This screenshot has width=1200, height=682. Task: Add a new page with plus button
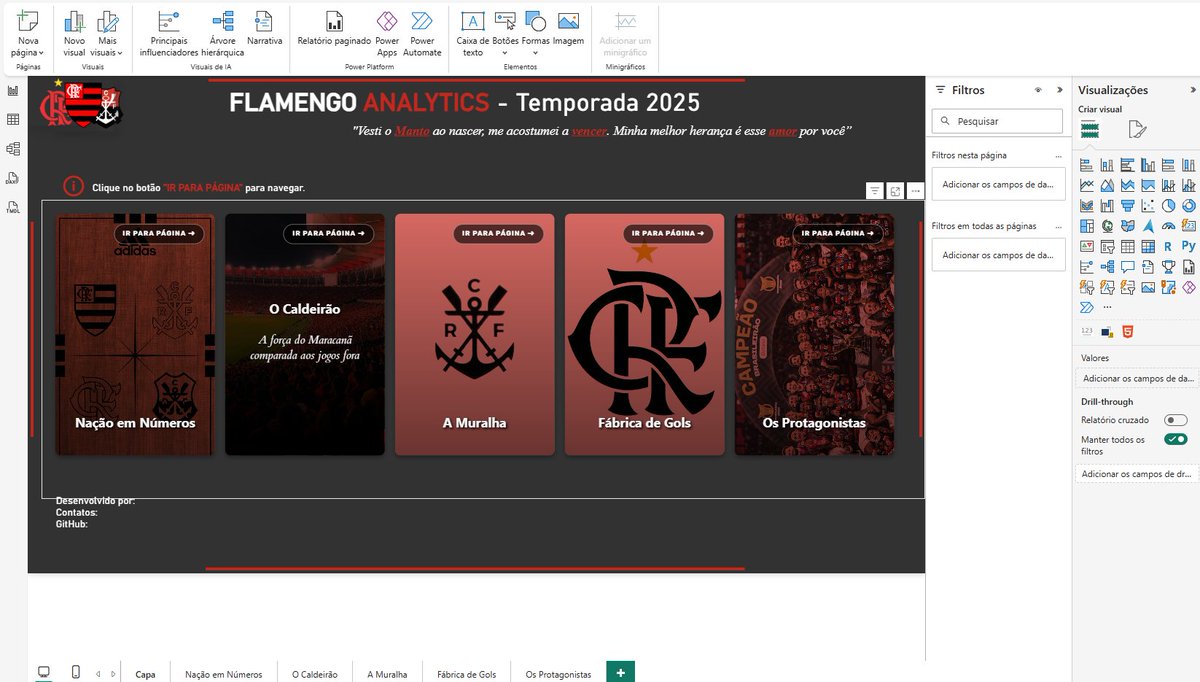tap(620, 673)
